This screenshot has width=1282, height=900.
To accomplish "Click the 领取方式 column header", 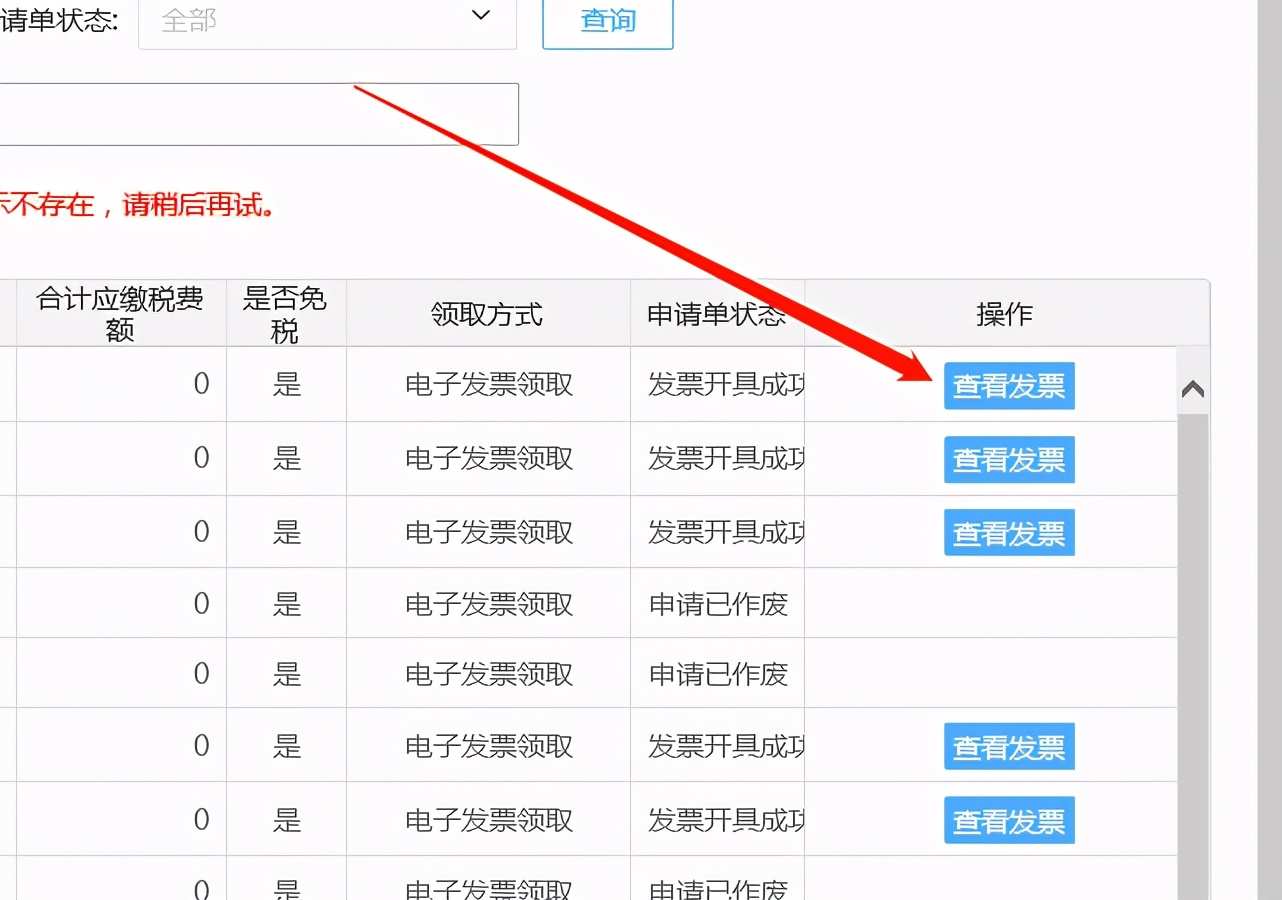I will [x=487, y=313].
